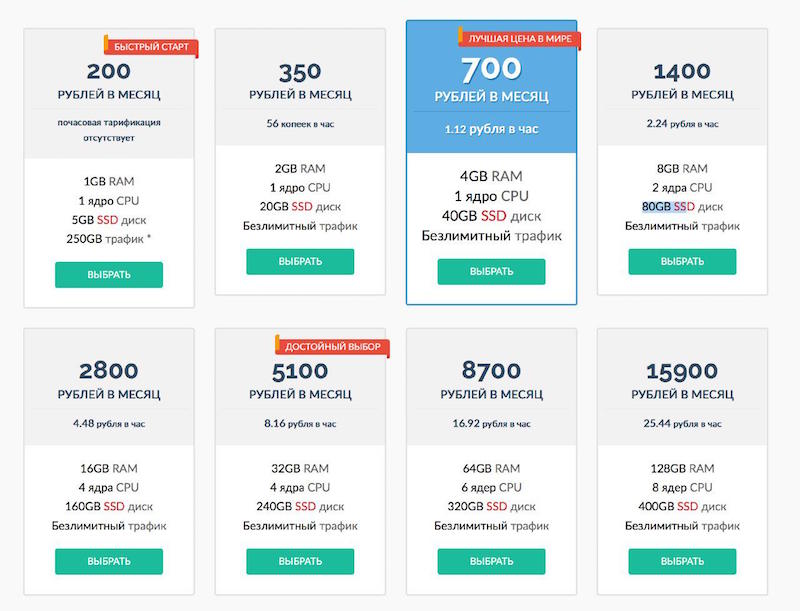Choose the 5100 rubles plan button
This screenshot has width=800, height=611.
pos(300,561)
